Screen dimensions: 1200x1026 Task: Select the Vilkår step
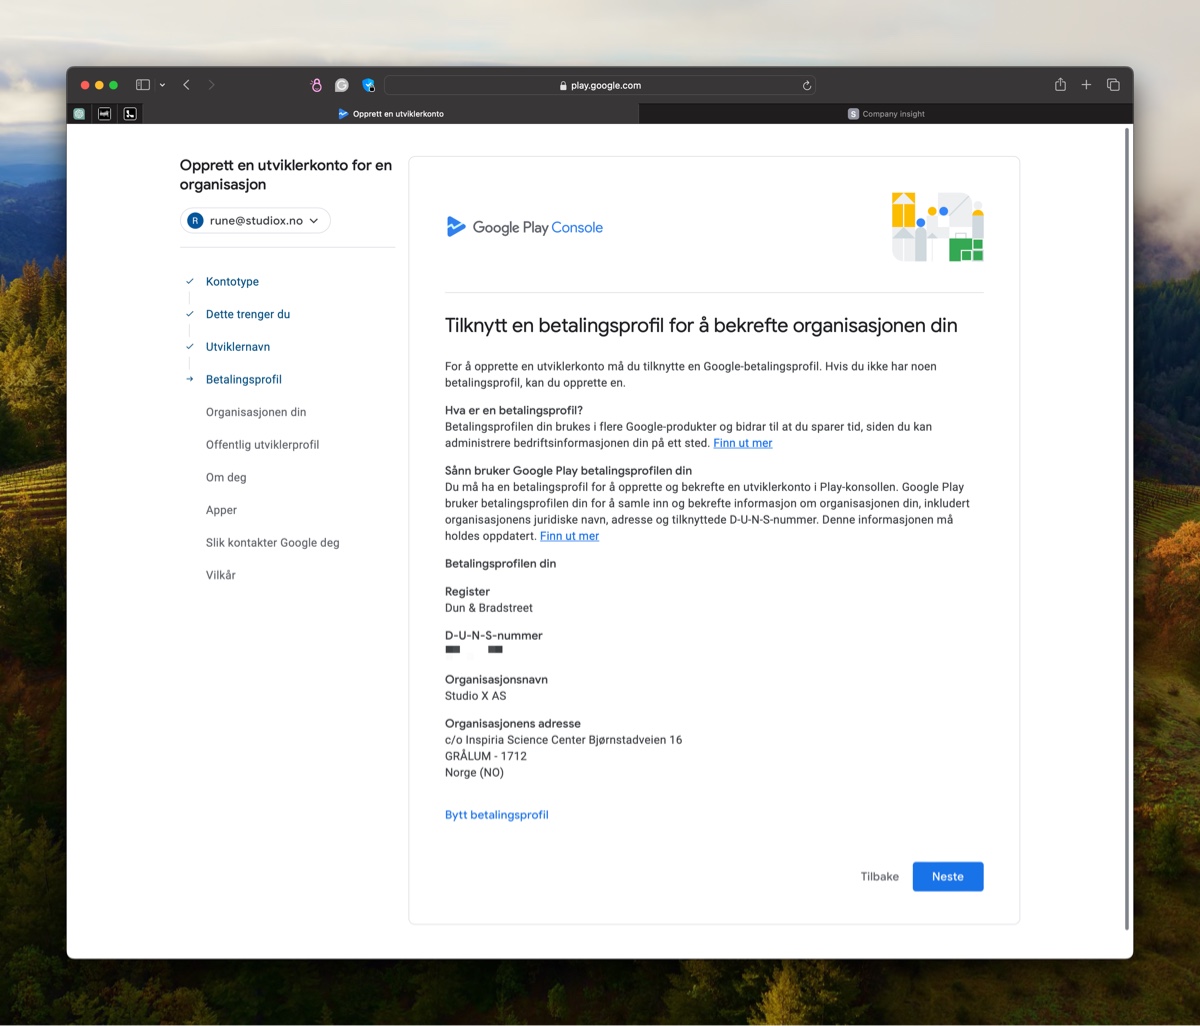(221, 575)
